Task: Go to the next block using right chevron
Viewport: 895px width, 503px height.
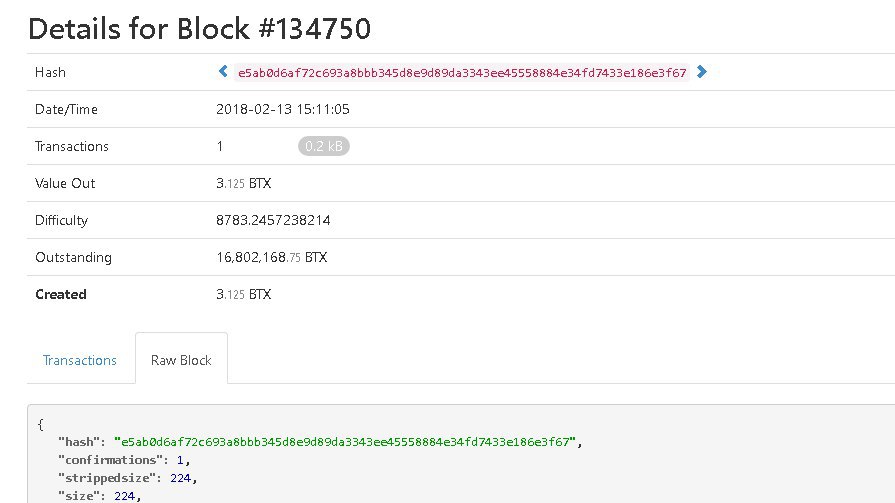Action: tap(701, 72)
